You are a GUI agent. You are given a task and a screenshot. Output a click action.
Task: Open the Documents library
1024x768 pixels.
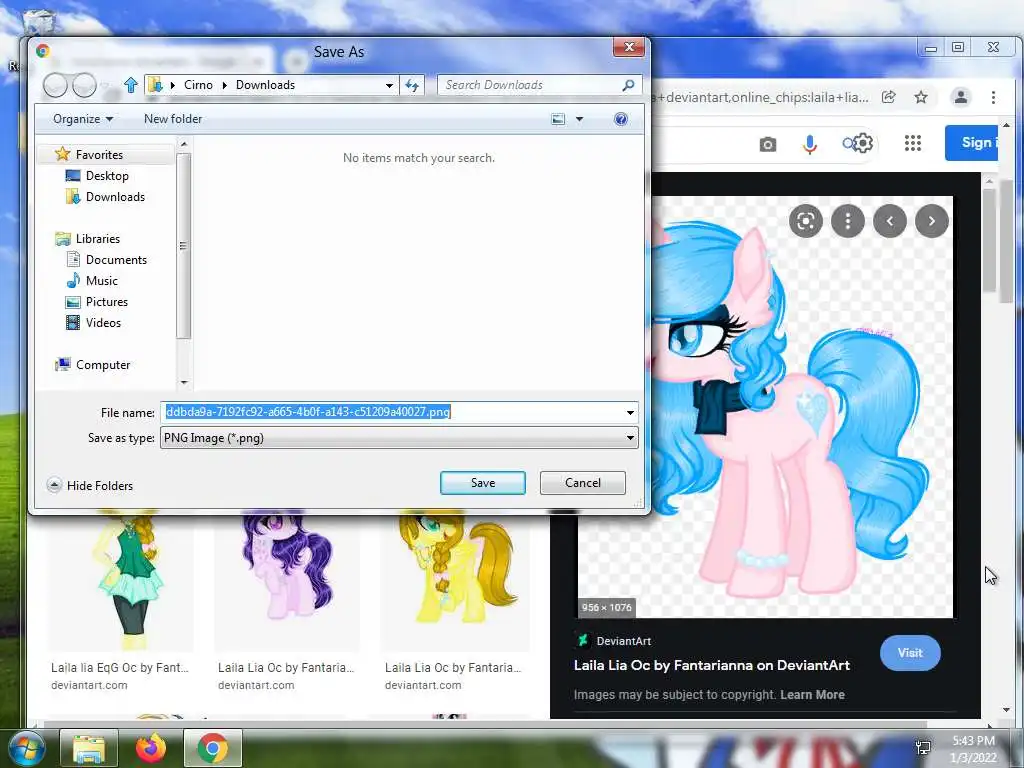[116, 259]
